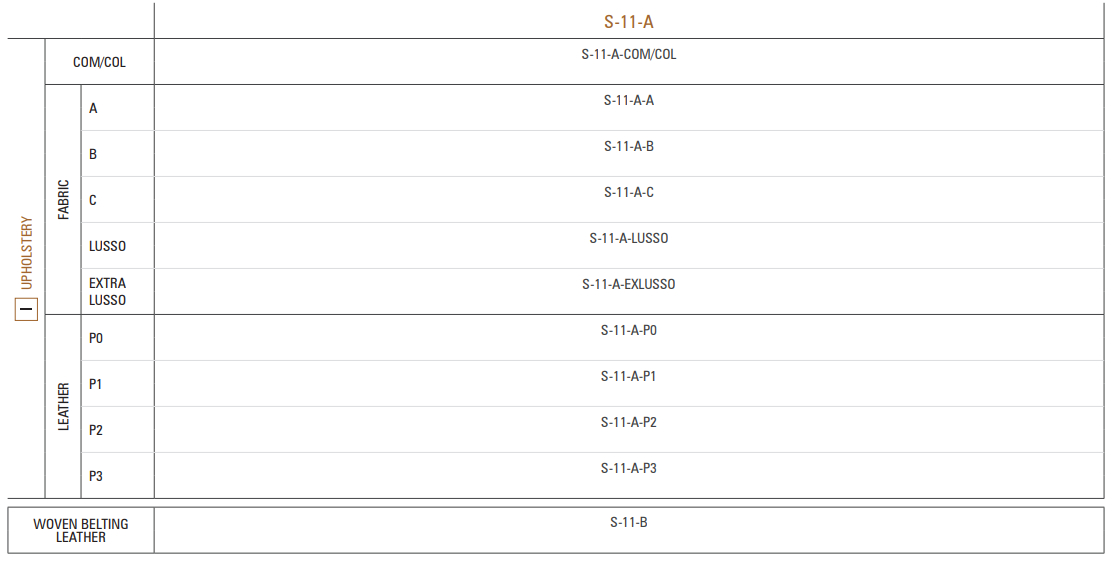1116x566 pixels.
Task: Pick the S-11-A-P0 leather code
Action: point(628,330)
